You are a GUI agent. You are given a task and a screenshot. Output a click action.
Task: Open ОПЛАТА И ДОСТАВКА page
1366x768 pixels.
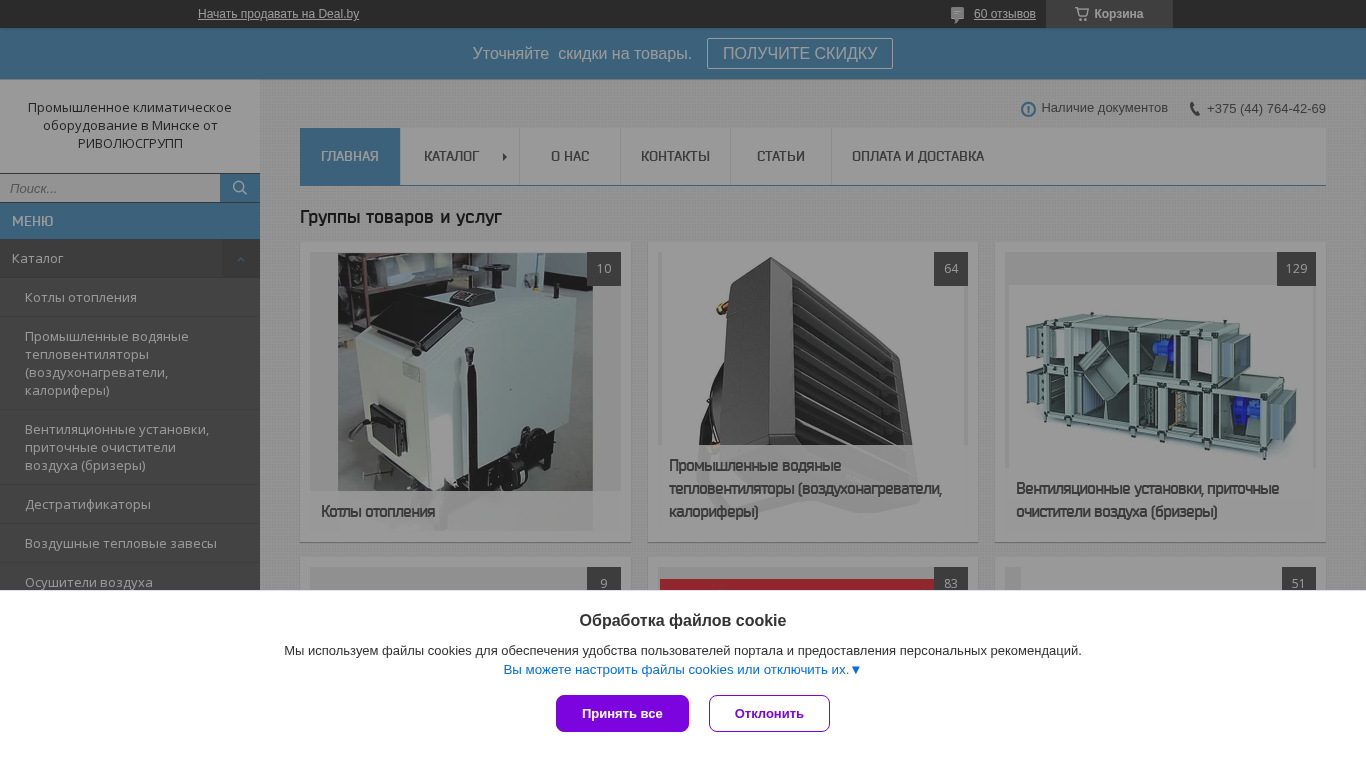tap(918, 157)
